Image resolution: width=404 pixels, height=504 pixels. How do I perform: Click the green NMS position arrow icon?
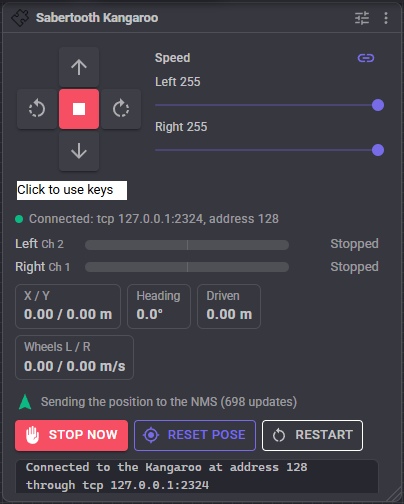tap(25, 402)
